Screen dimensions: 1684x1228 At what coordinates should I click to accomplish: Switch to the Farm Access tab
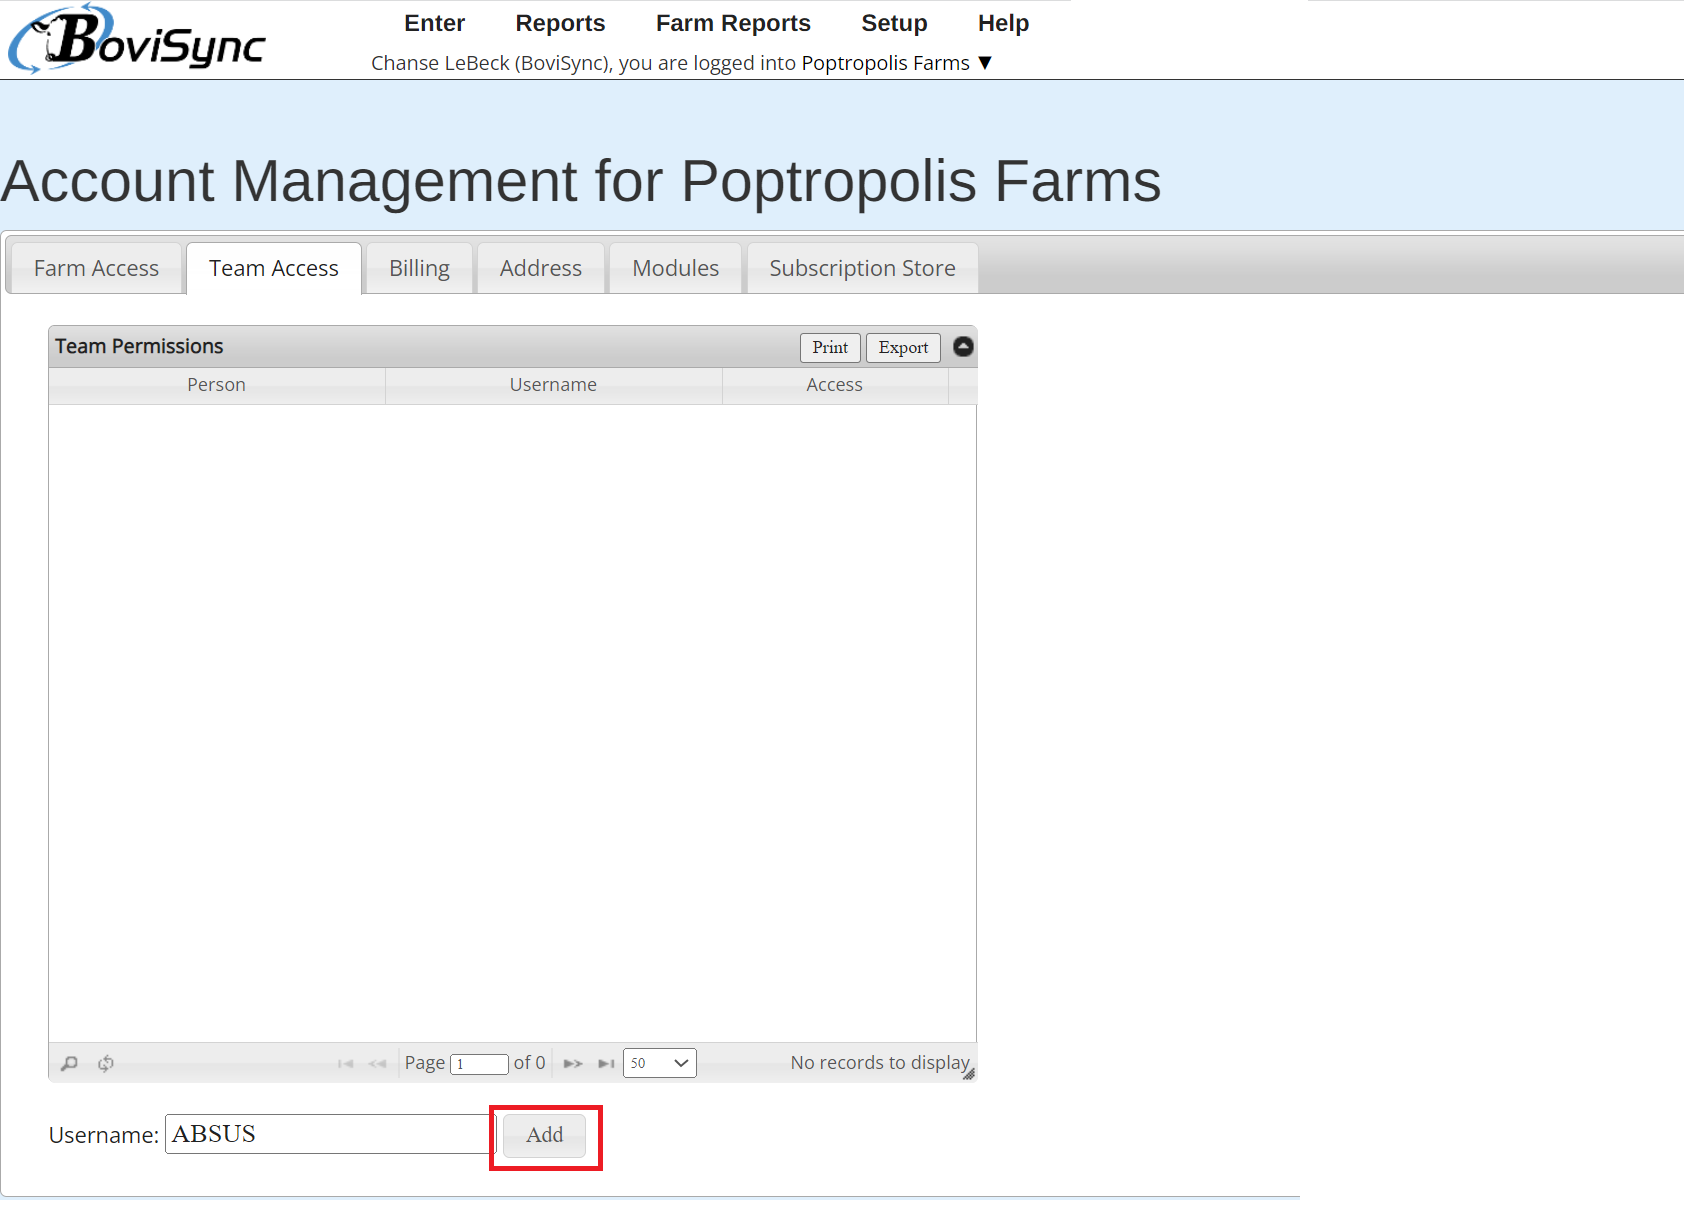(96, 268)
